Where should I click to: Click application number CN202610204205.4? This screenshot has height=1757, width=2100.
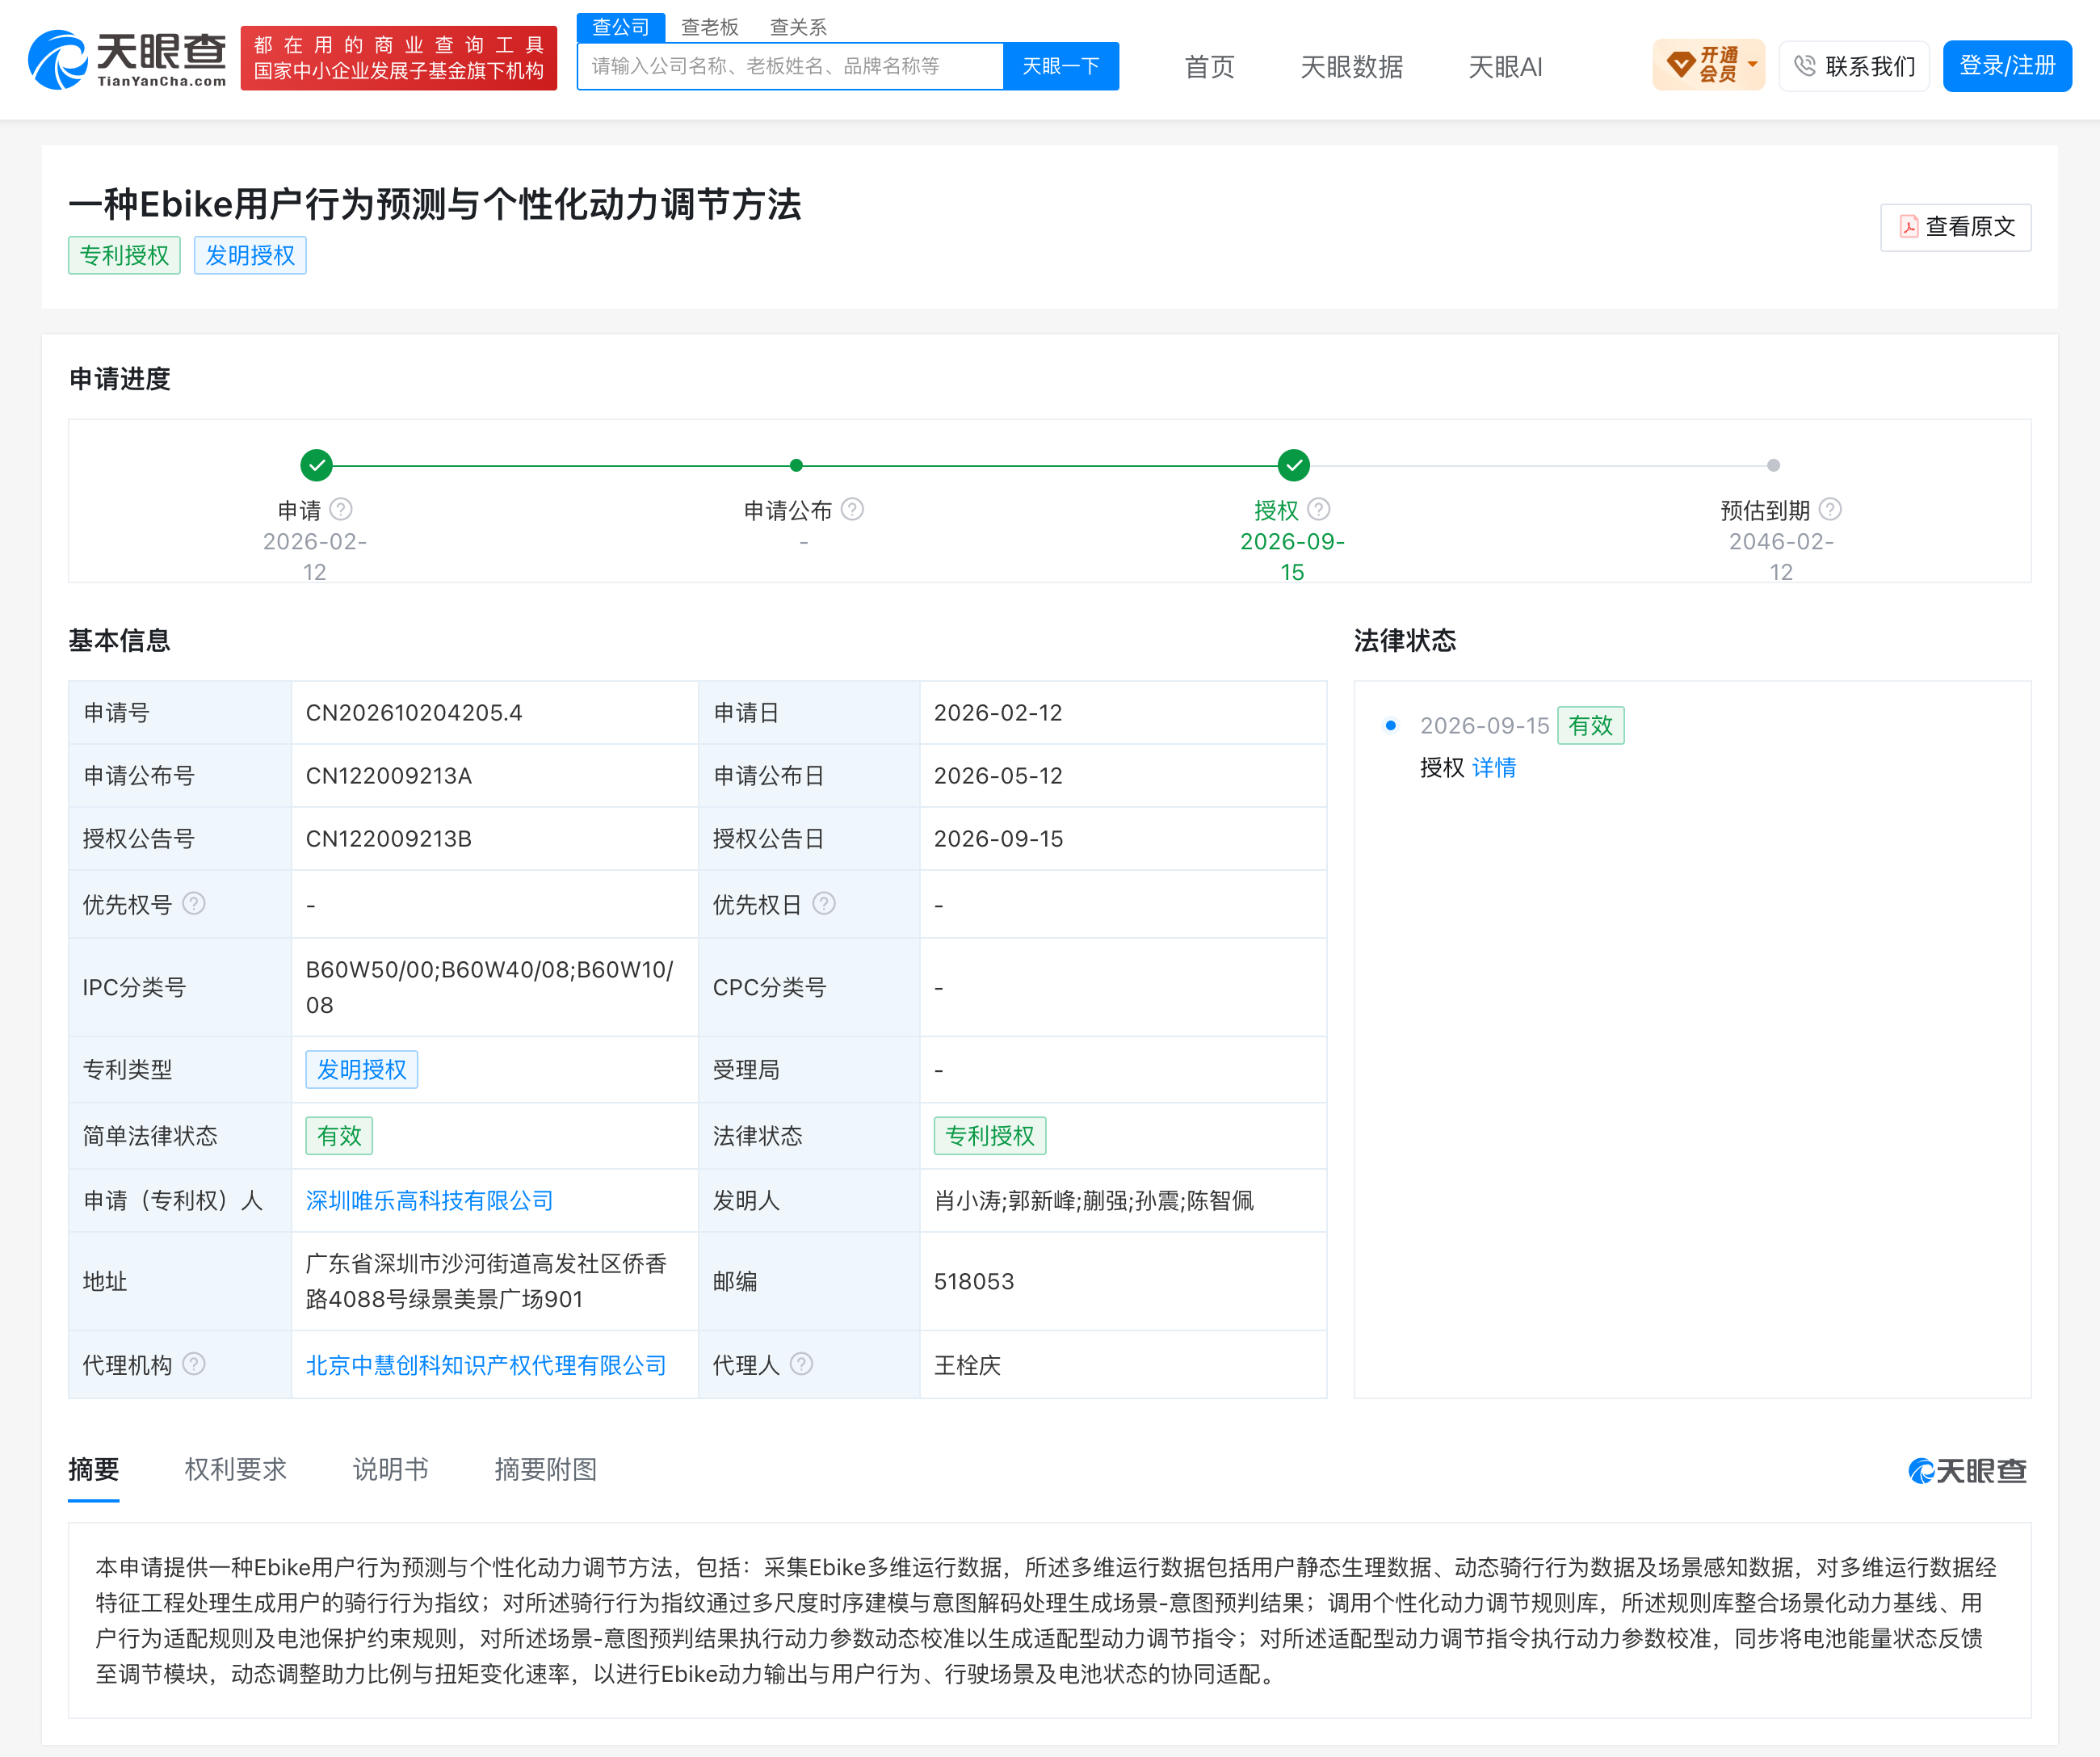[414, 713]
